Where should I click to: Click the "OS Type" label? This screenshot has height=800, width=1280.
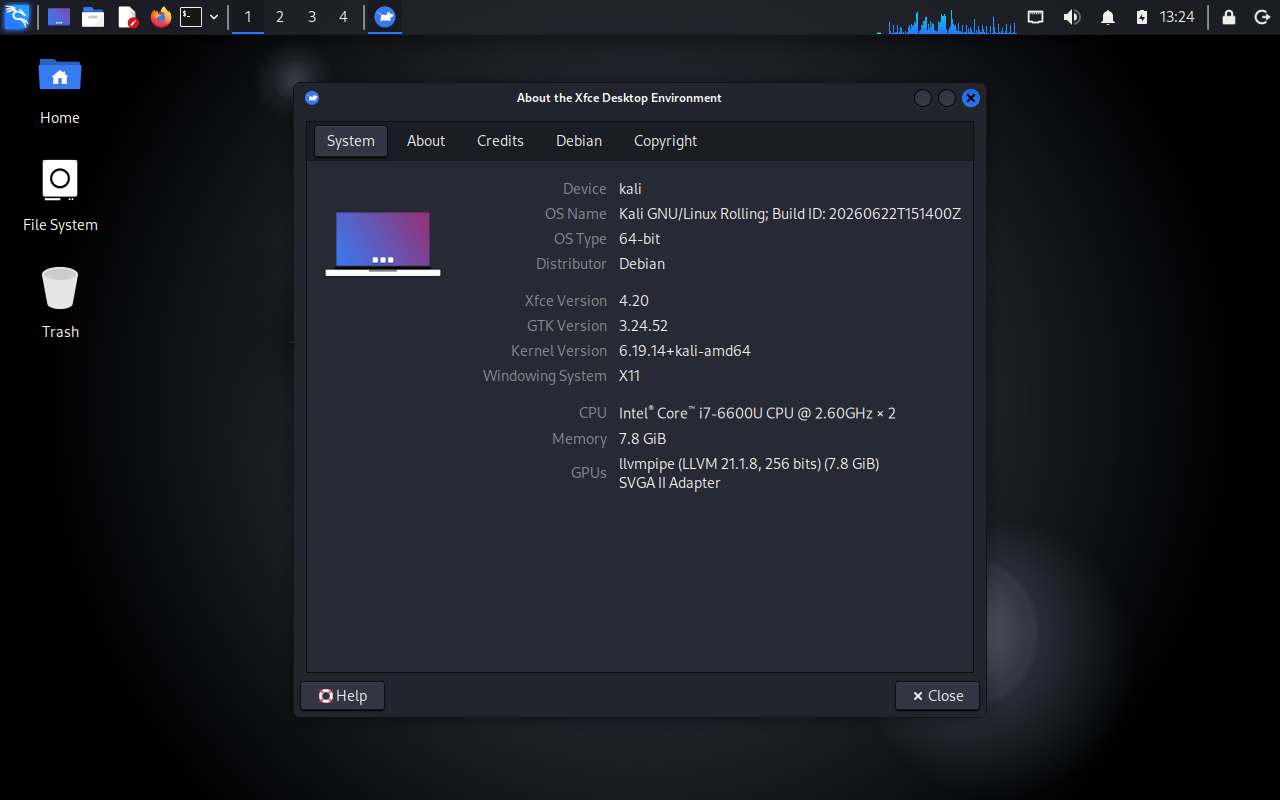click(x=580, y=239)
